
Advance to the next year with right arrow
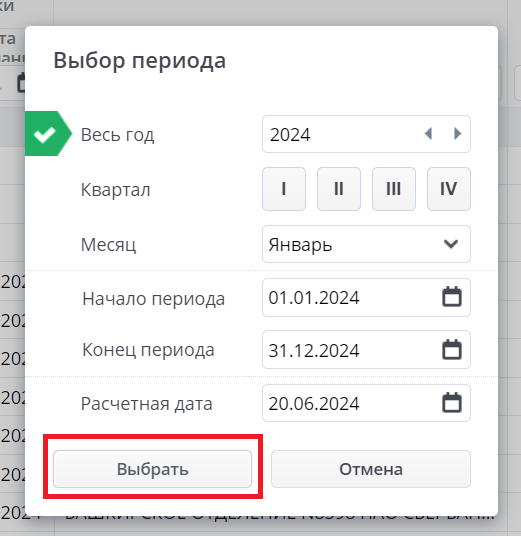[x=457, y=134]
